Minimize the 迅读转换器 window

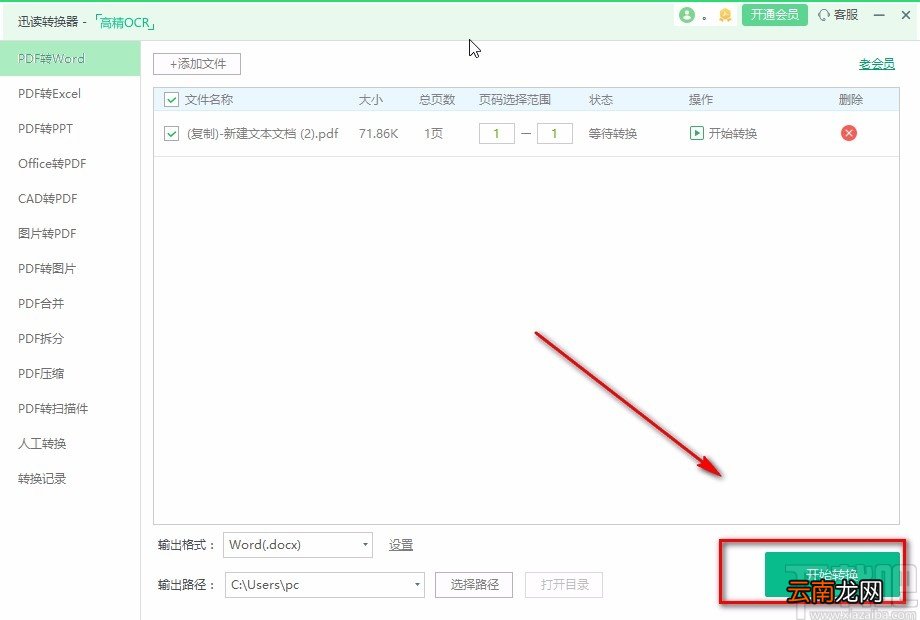click(x=879, y=15)
